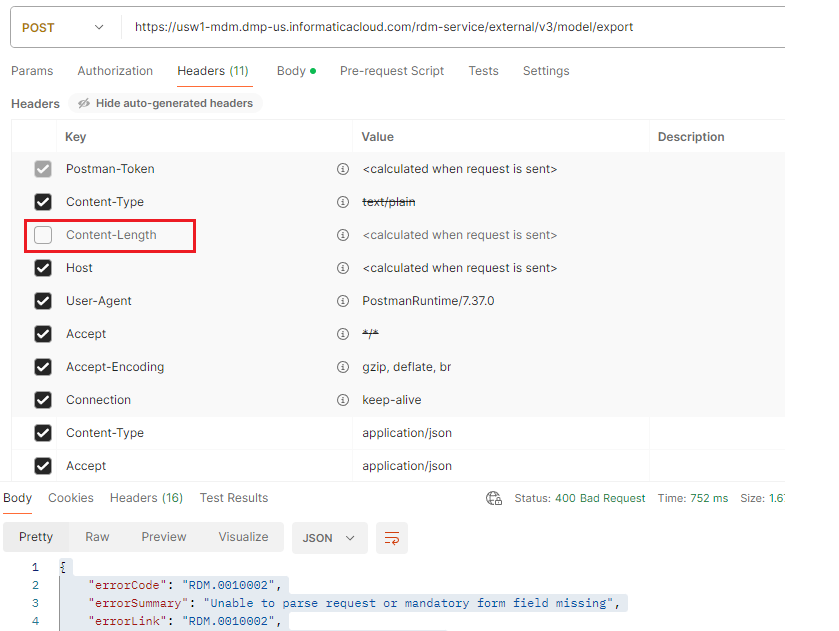Viewport: 839px width, 631px height.
Task: Click info icon next to Content-Length header
Action: (342, 235)
